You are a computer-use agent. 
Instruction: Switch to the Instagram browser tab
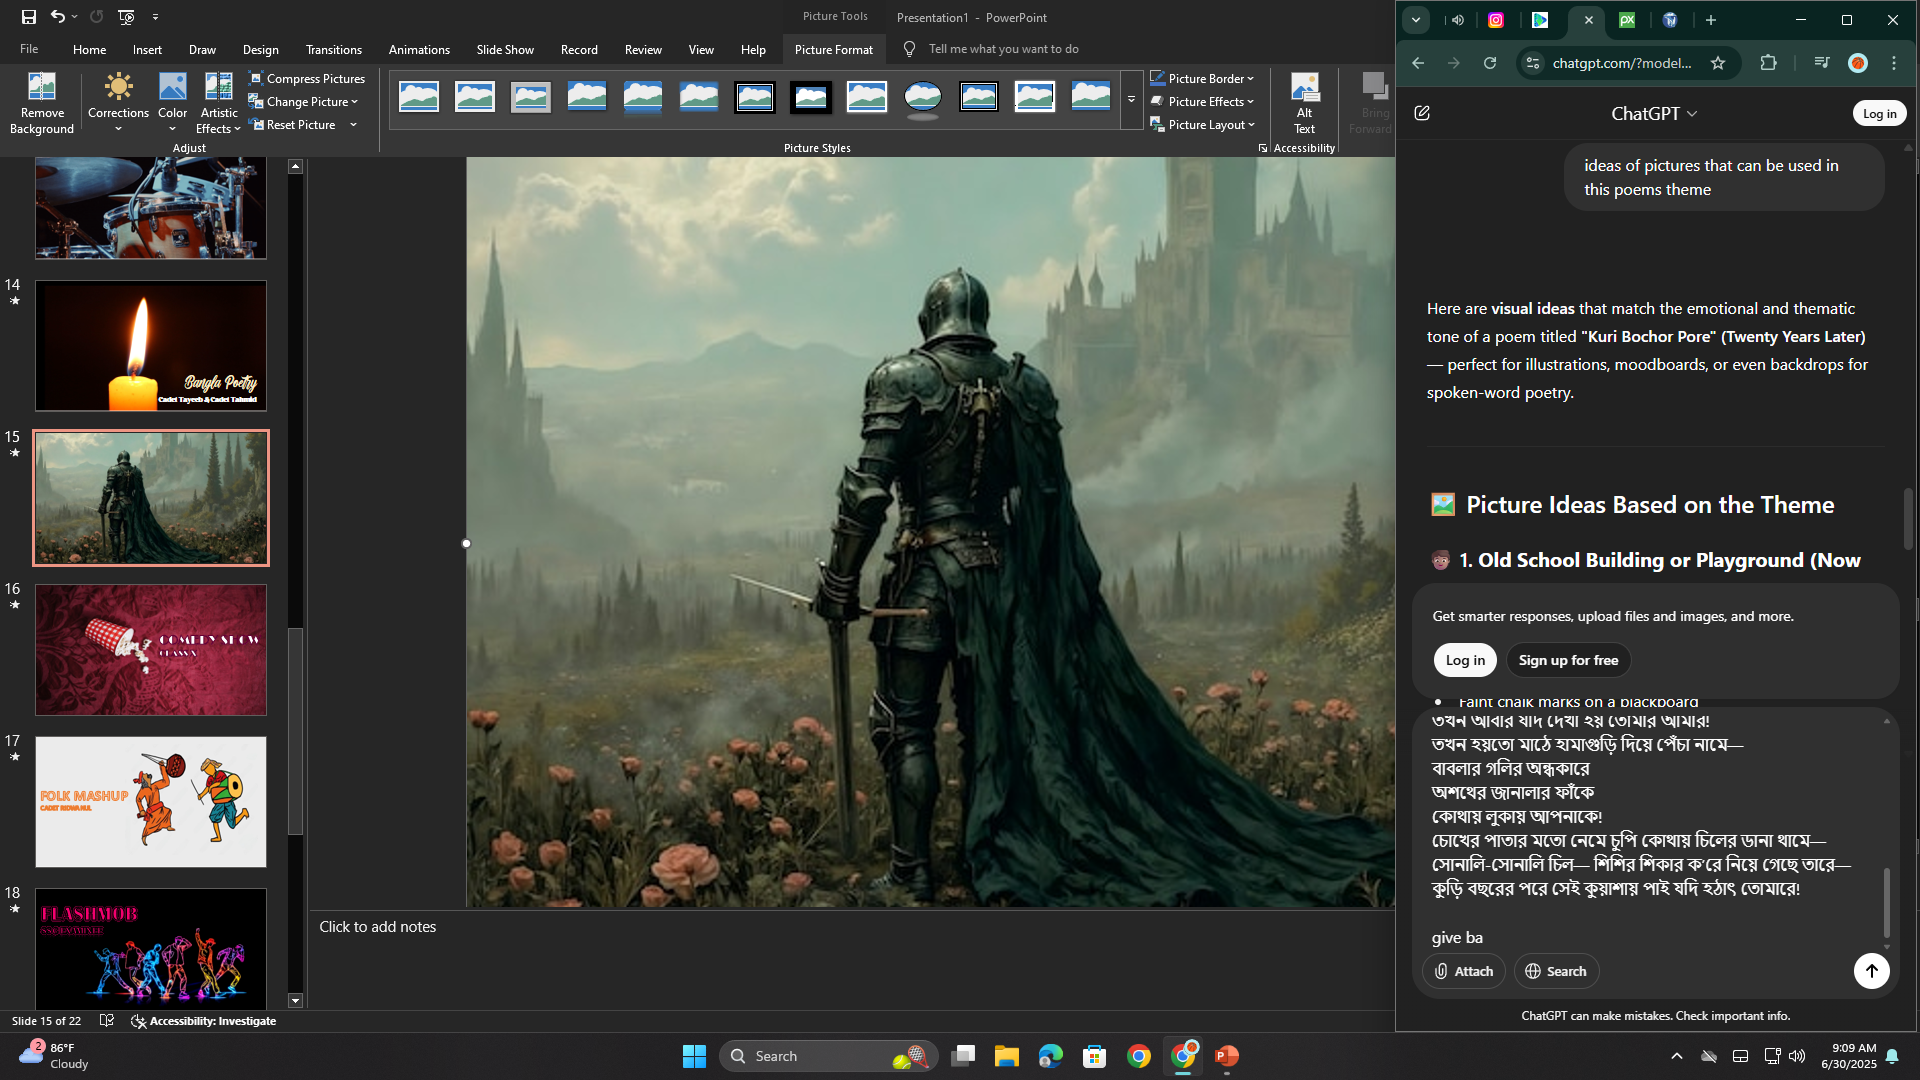tap(1496, 20)
